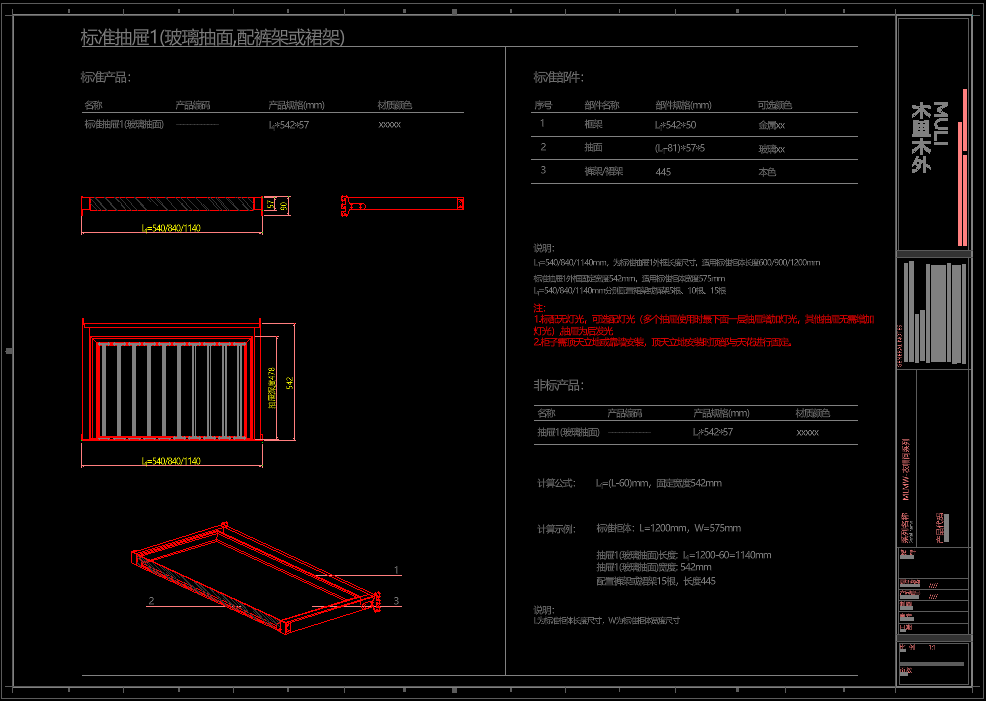This screenshot has height=701, width=986.
Task: Click the 框架 part name in row 1
Action: [x=593, y=125]
